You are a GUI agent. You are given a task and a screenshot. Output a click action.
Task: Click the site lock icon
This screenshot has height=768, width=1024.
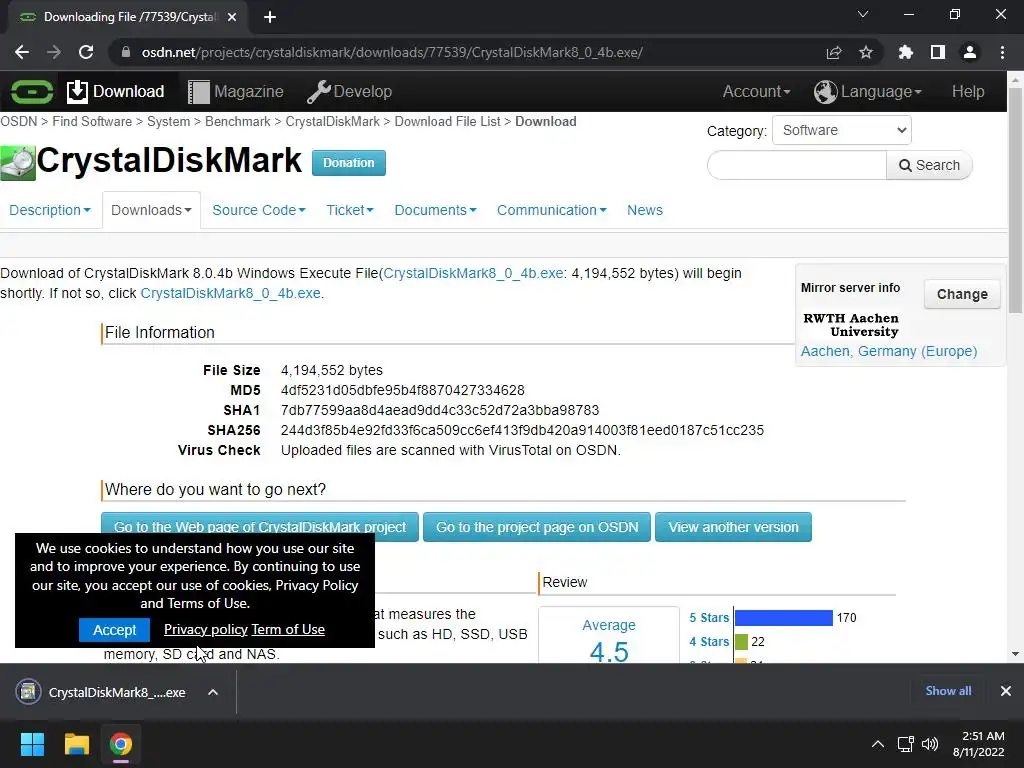point(126,52)
